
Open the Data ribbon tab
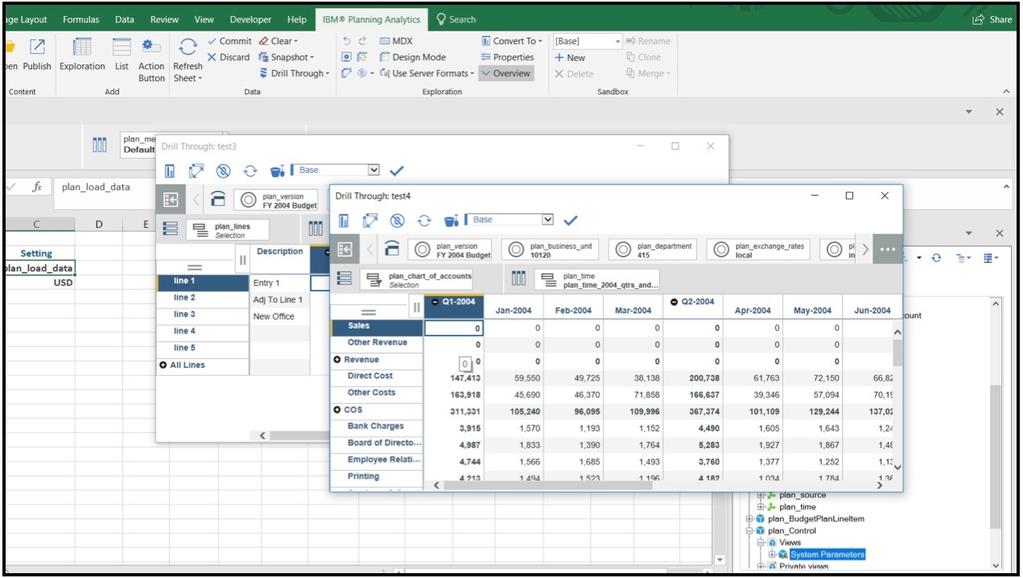pos(125,20)
